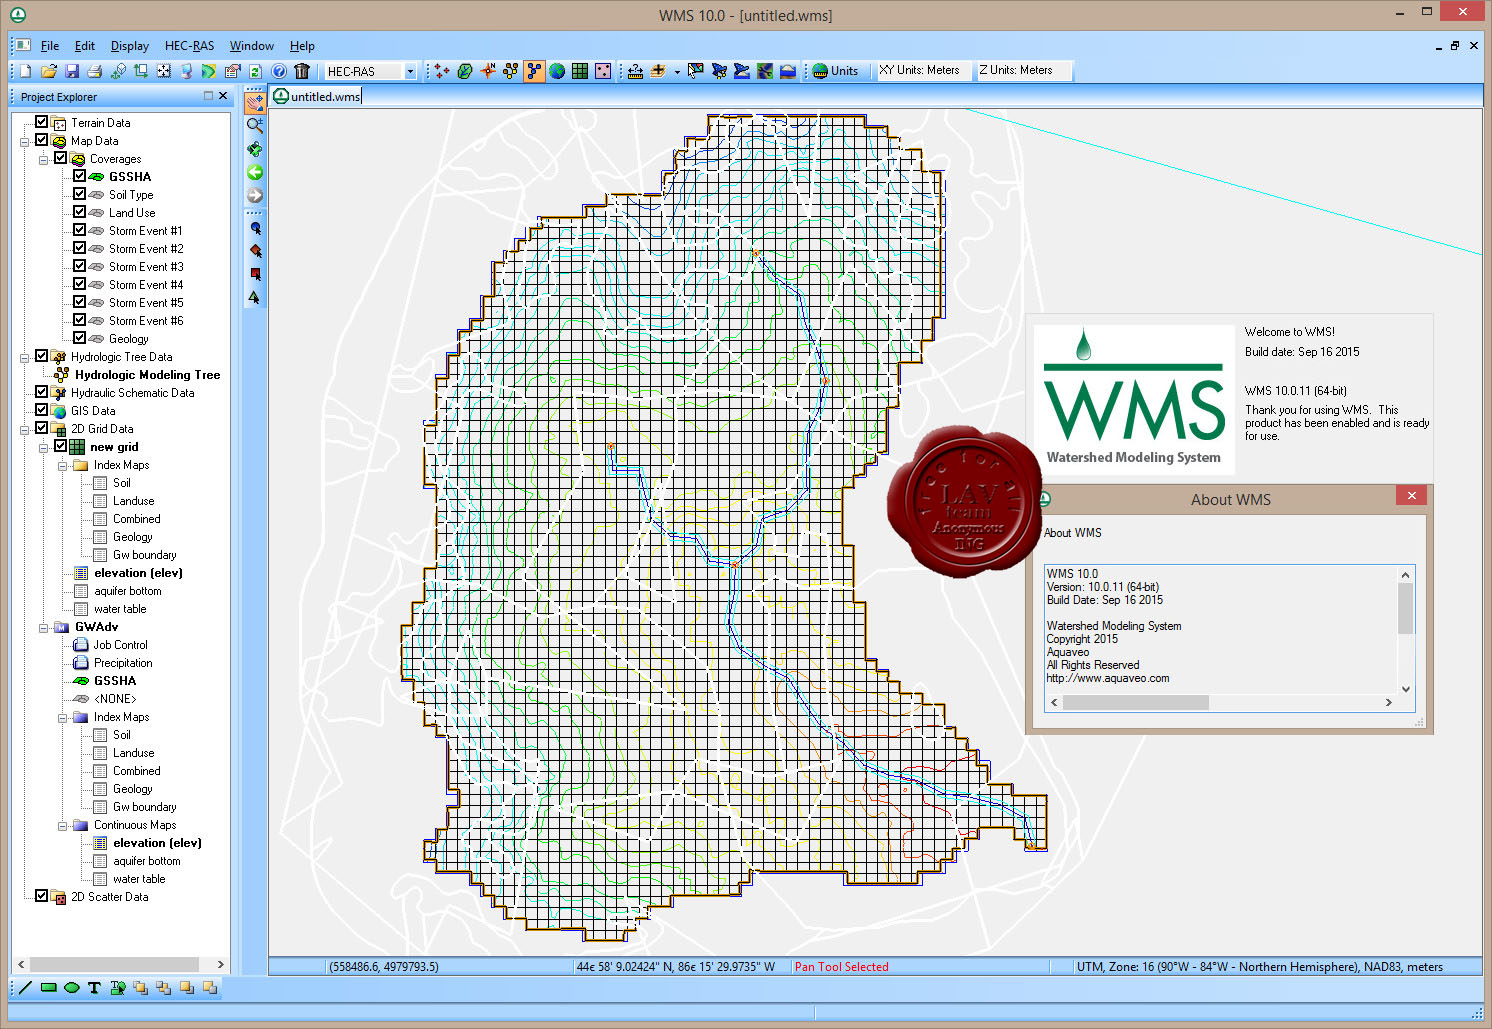Click the Help question mark icon
This screenshot has height=1029, width=1492.
[x=279, y=71]
